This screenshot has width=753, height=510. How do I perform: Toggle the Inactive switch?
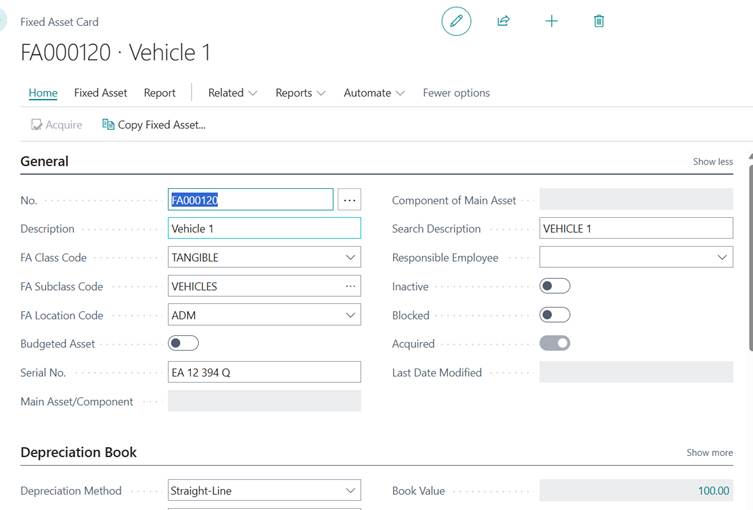tap(555, 286)
